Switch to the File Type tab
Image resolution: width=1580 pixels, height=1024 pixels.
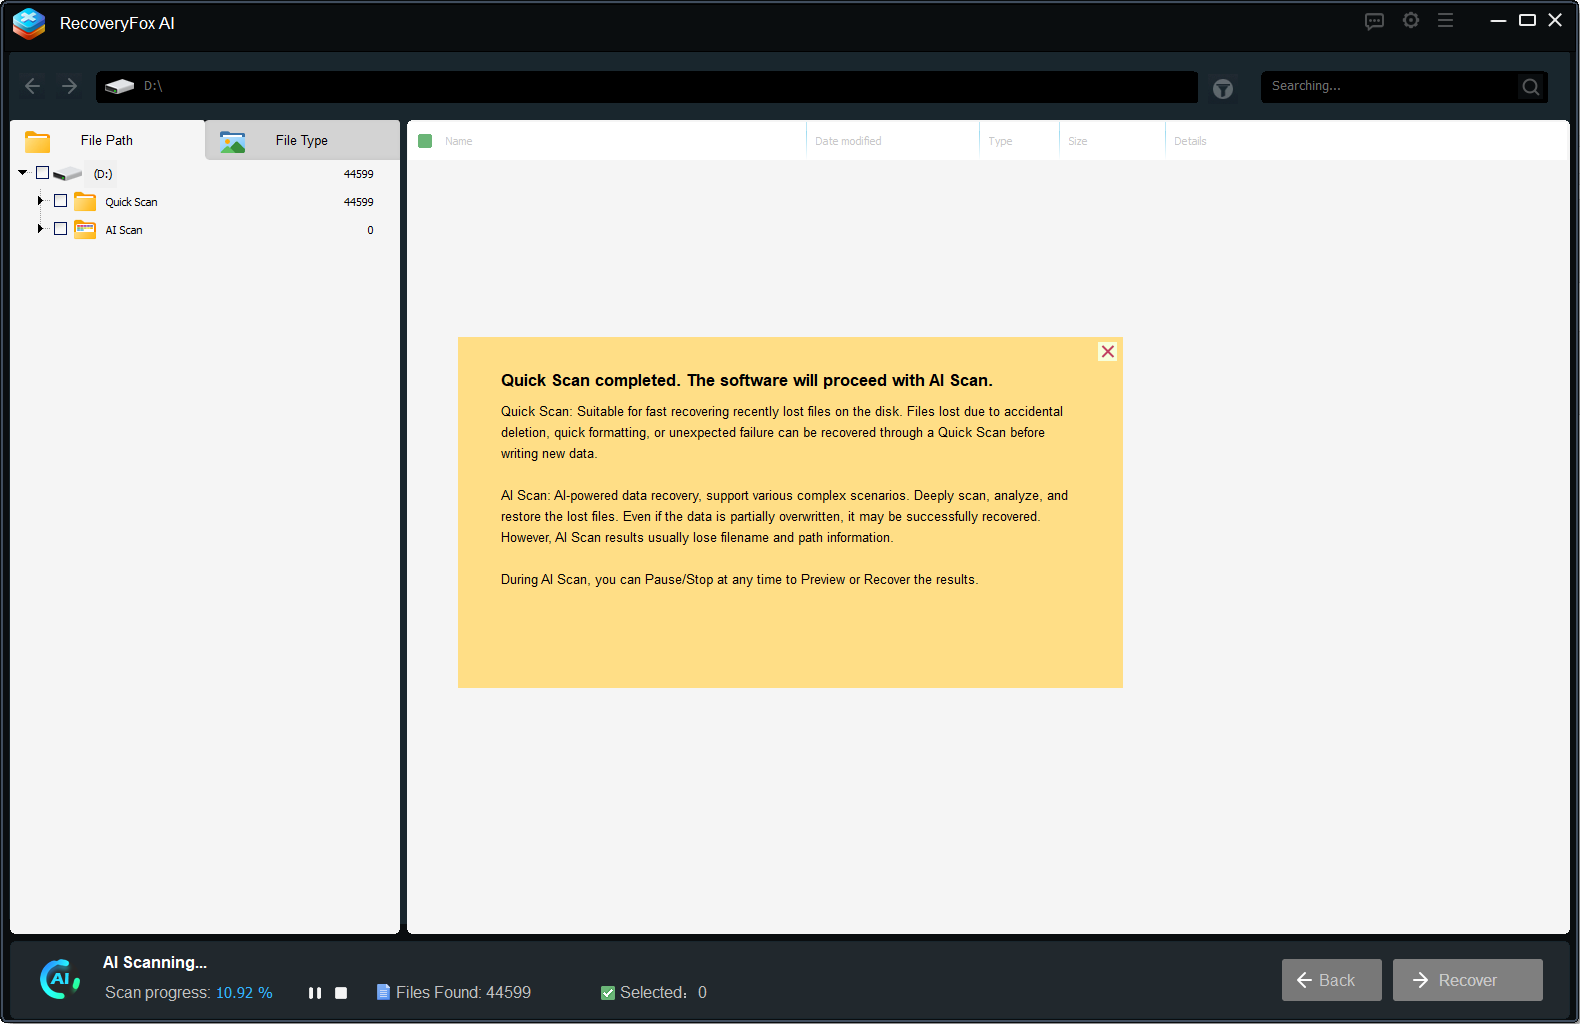(x=302, y=140)
